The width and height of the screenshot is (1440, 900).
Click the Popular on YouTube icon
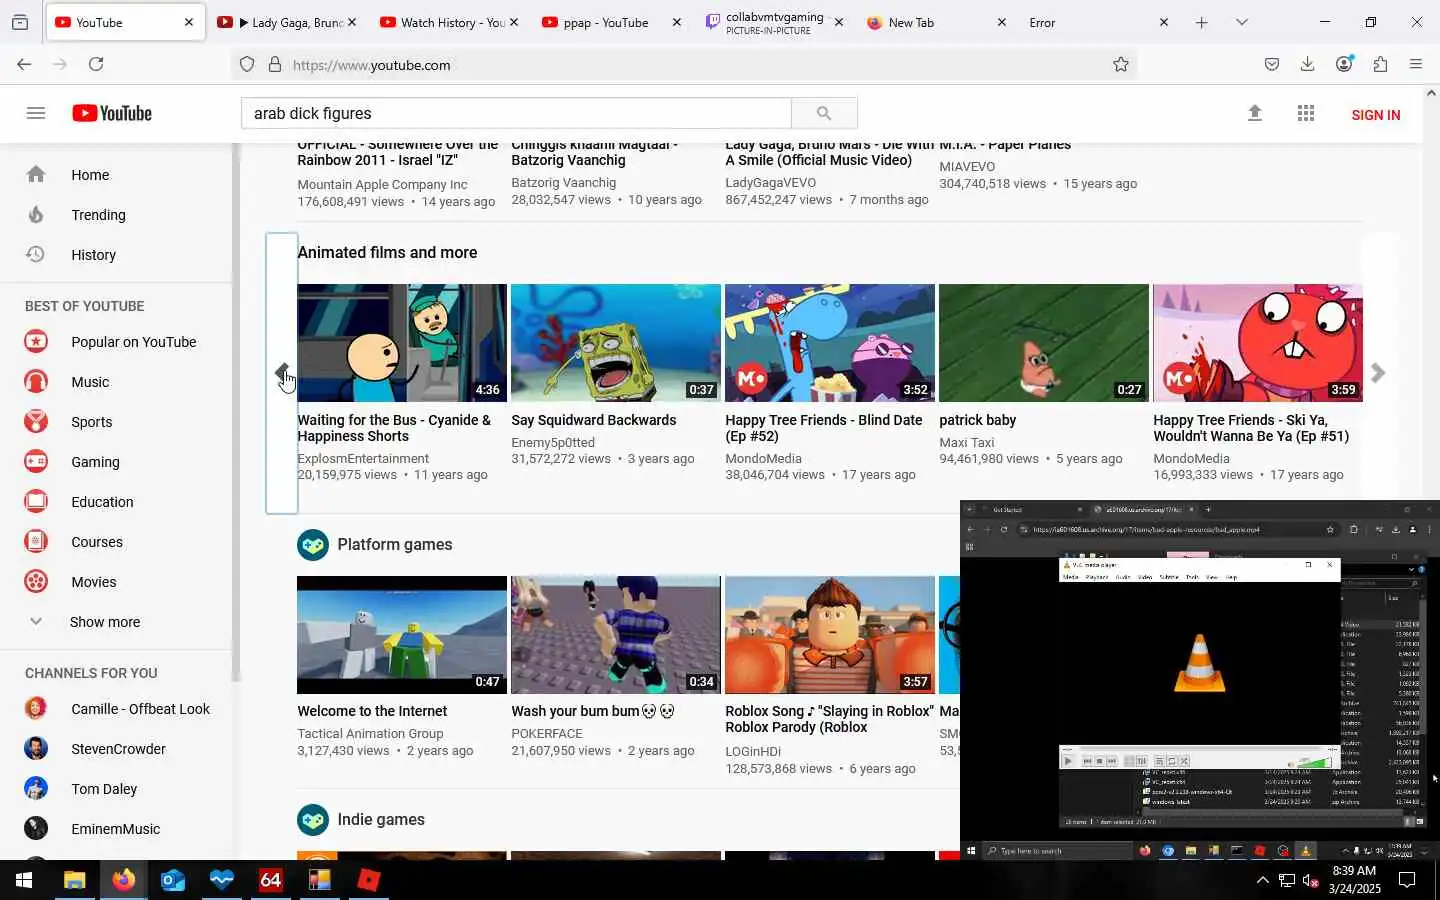pyautogui.click(x=36, y=342)
